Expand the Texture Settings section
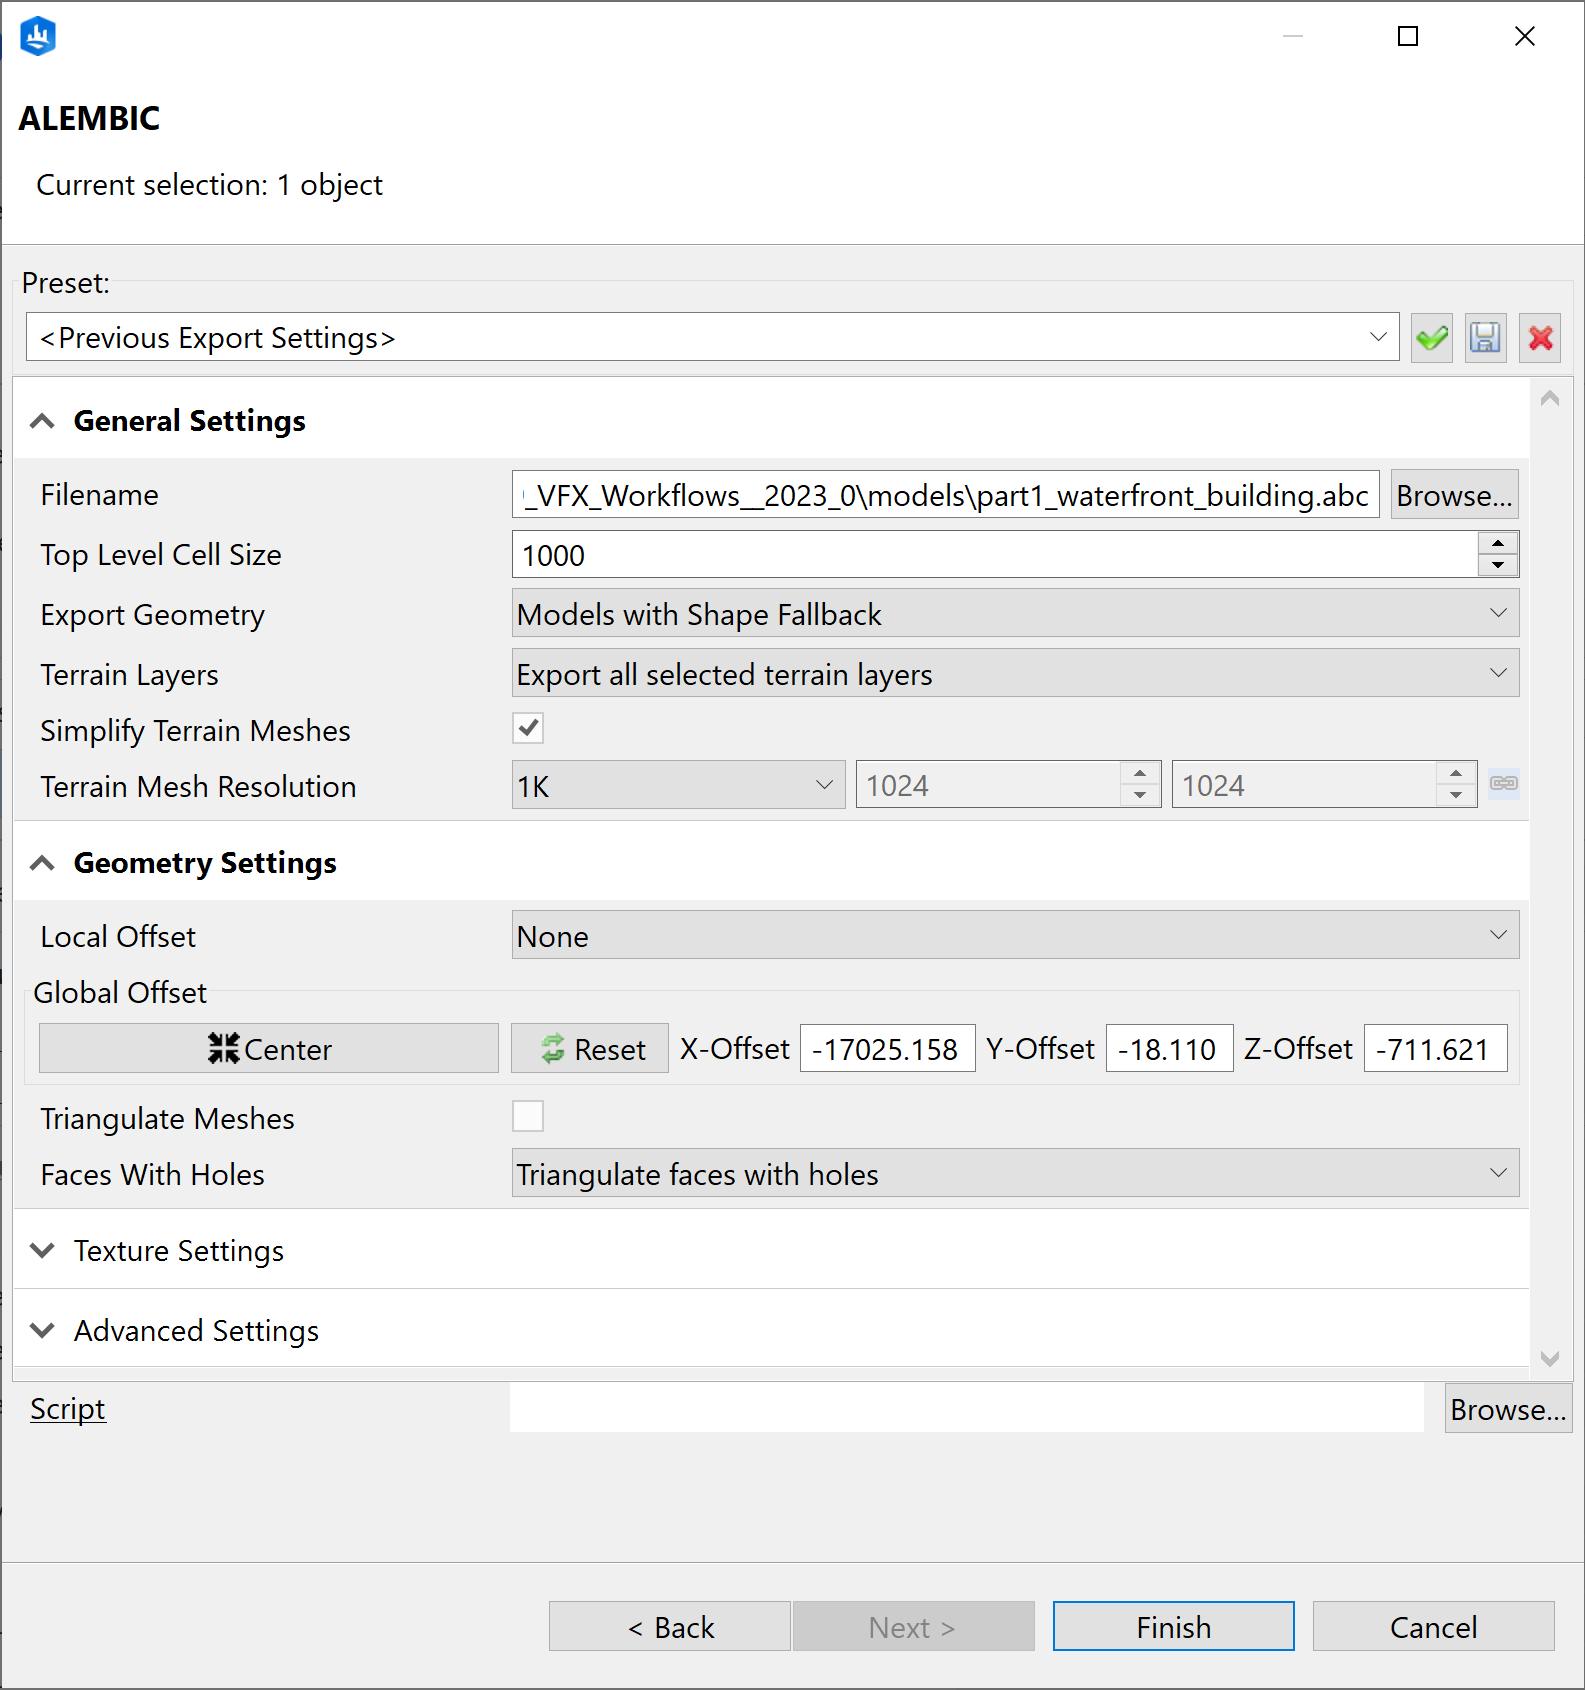 click(178, 1251)
